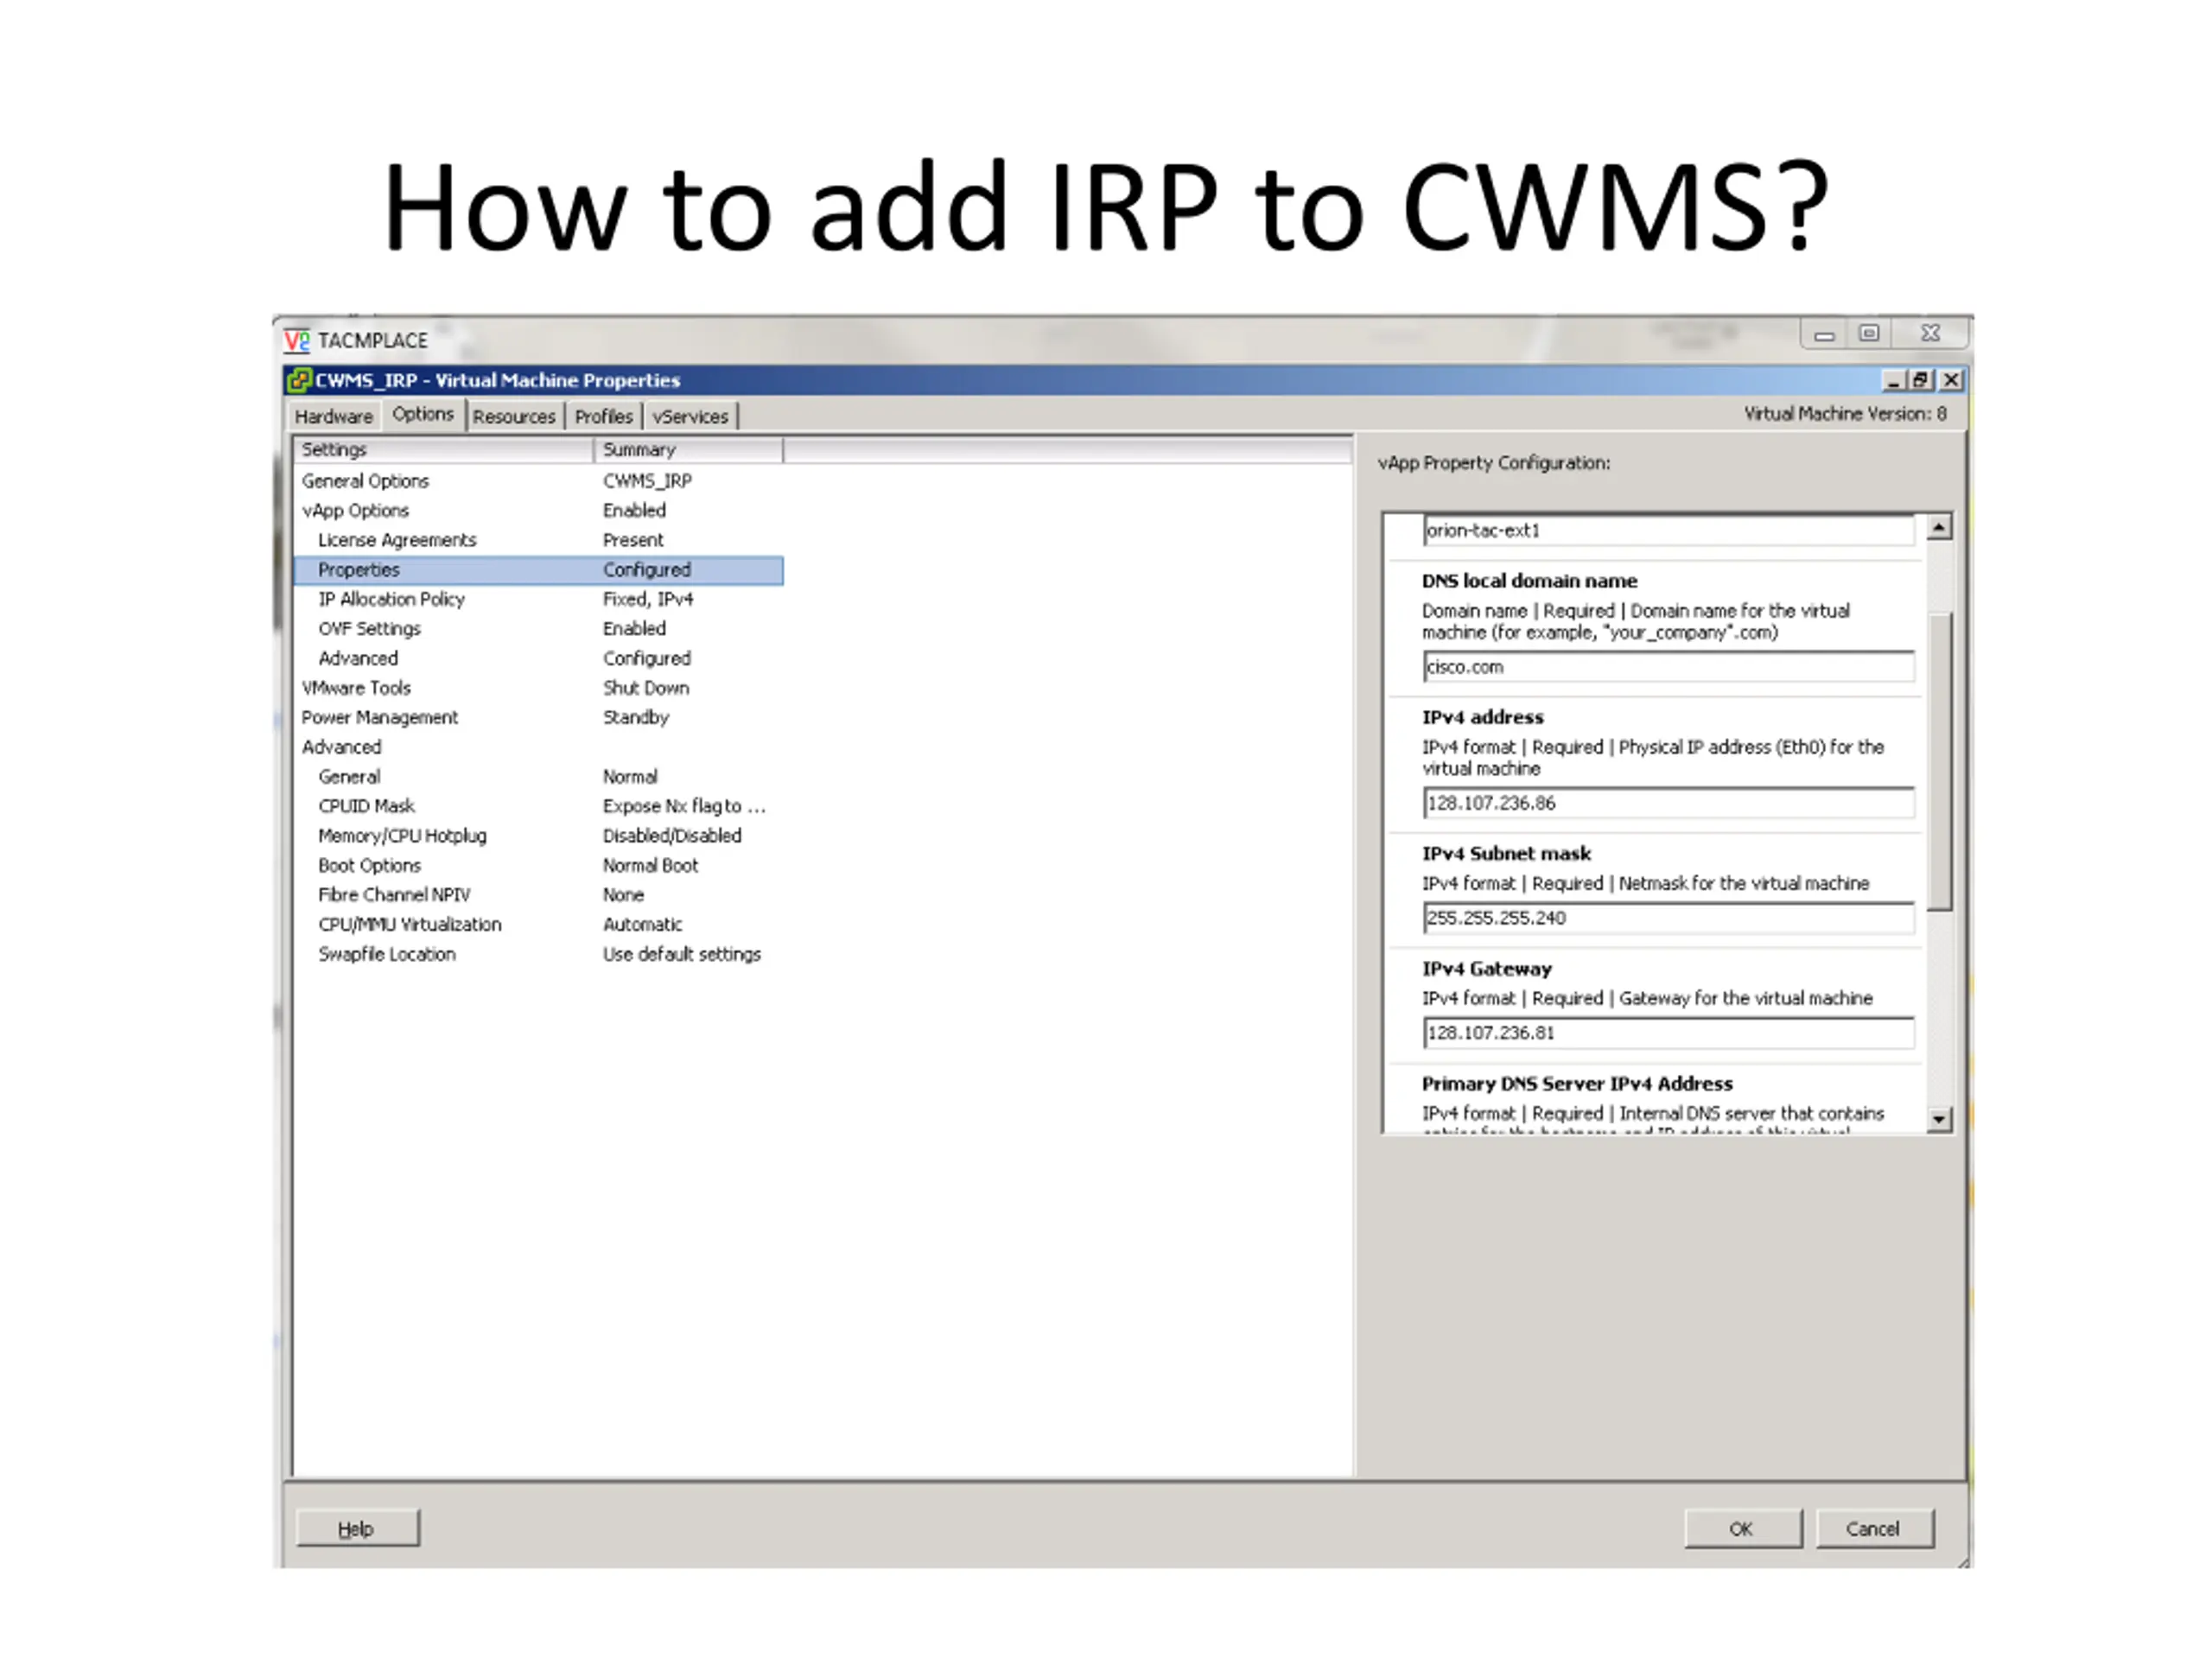Select License Agreements setting
The height and width of the screenshot is (1659, 2212).
tap(397, 540)
